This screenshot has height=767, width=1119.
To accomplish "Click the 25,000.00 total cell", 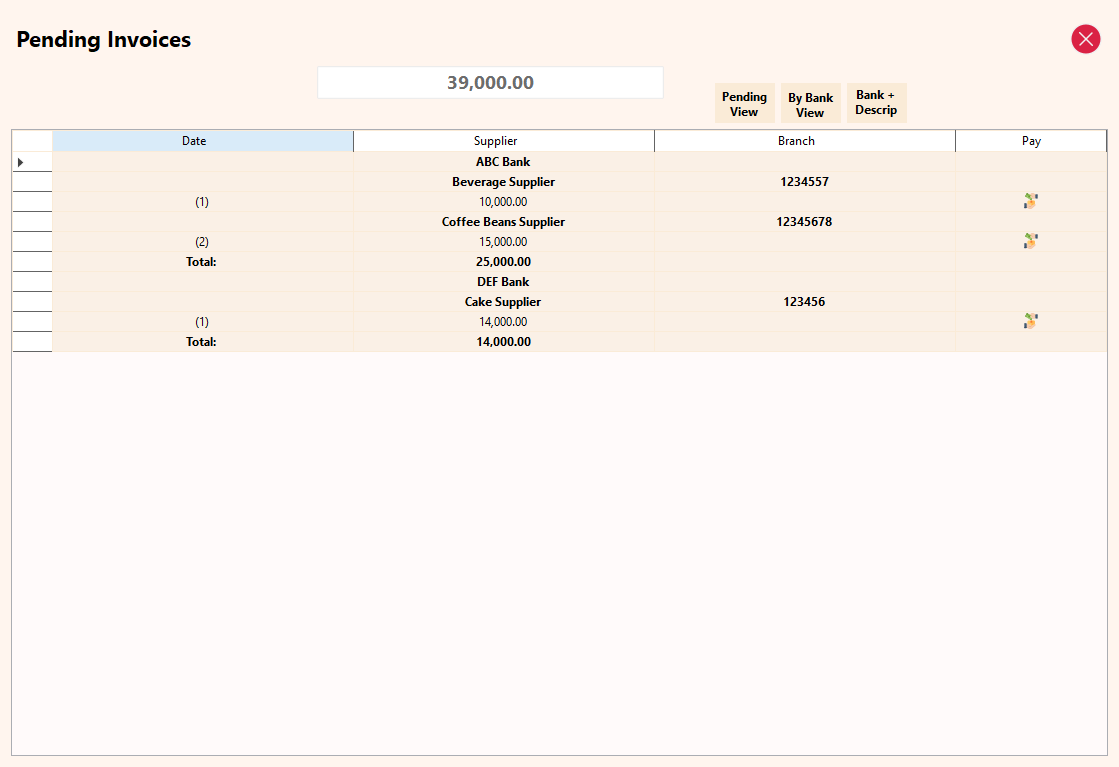I will point(503,262).
